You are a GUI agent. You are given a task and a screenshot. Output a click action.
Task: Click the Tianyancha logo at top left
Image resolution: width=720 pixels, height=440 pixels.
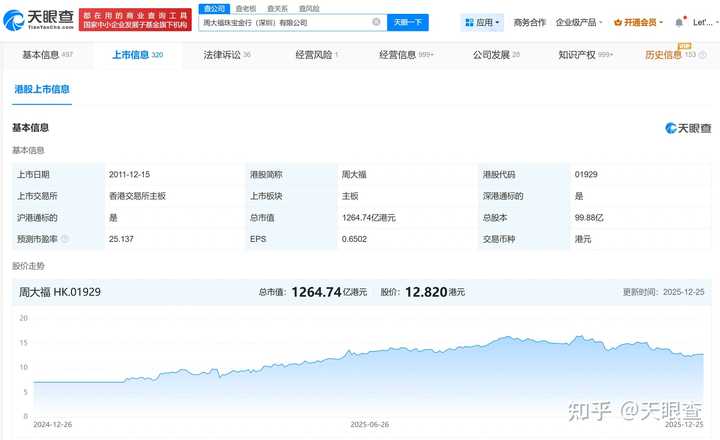pos(39,20)
